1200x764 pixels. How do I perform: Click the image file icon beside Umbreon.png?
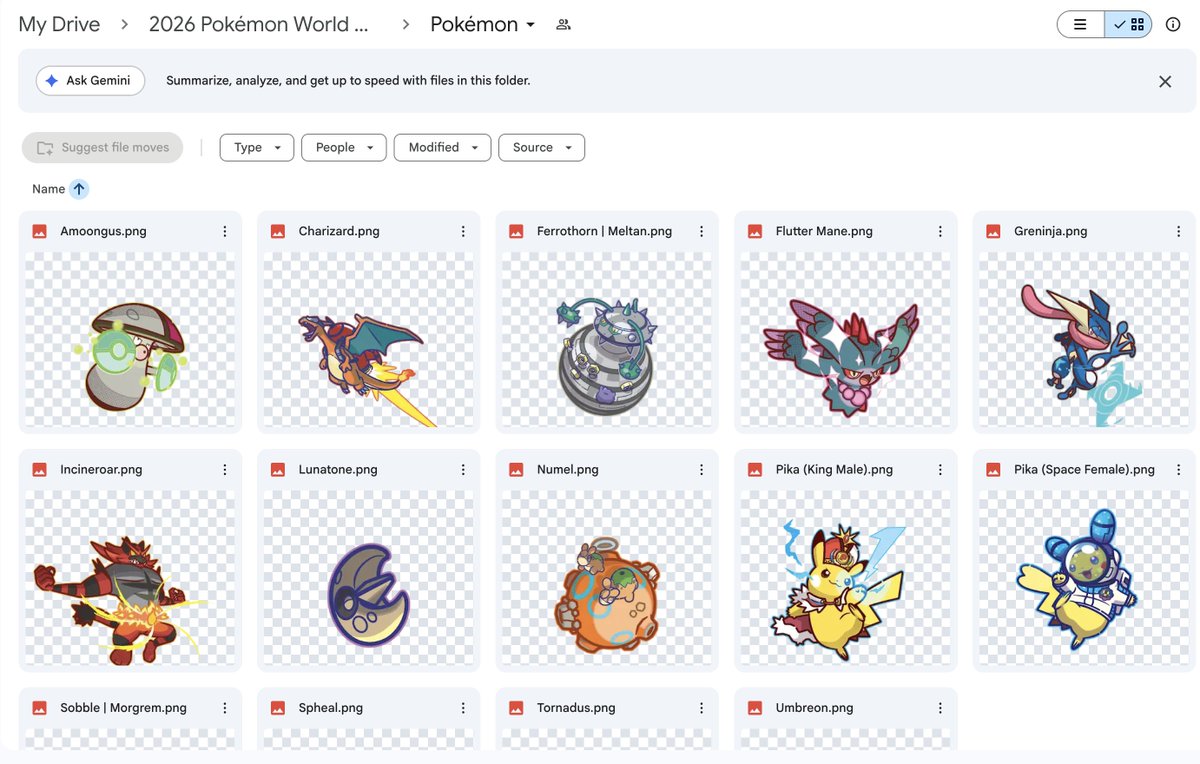755,707
